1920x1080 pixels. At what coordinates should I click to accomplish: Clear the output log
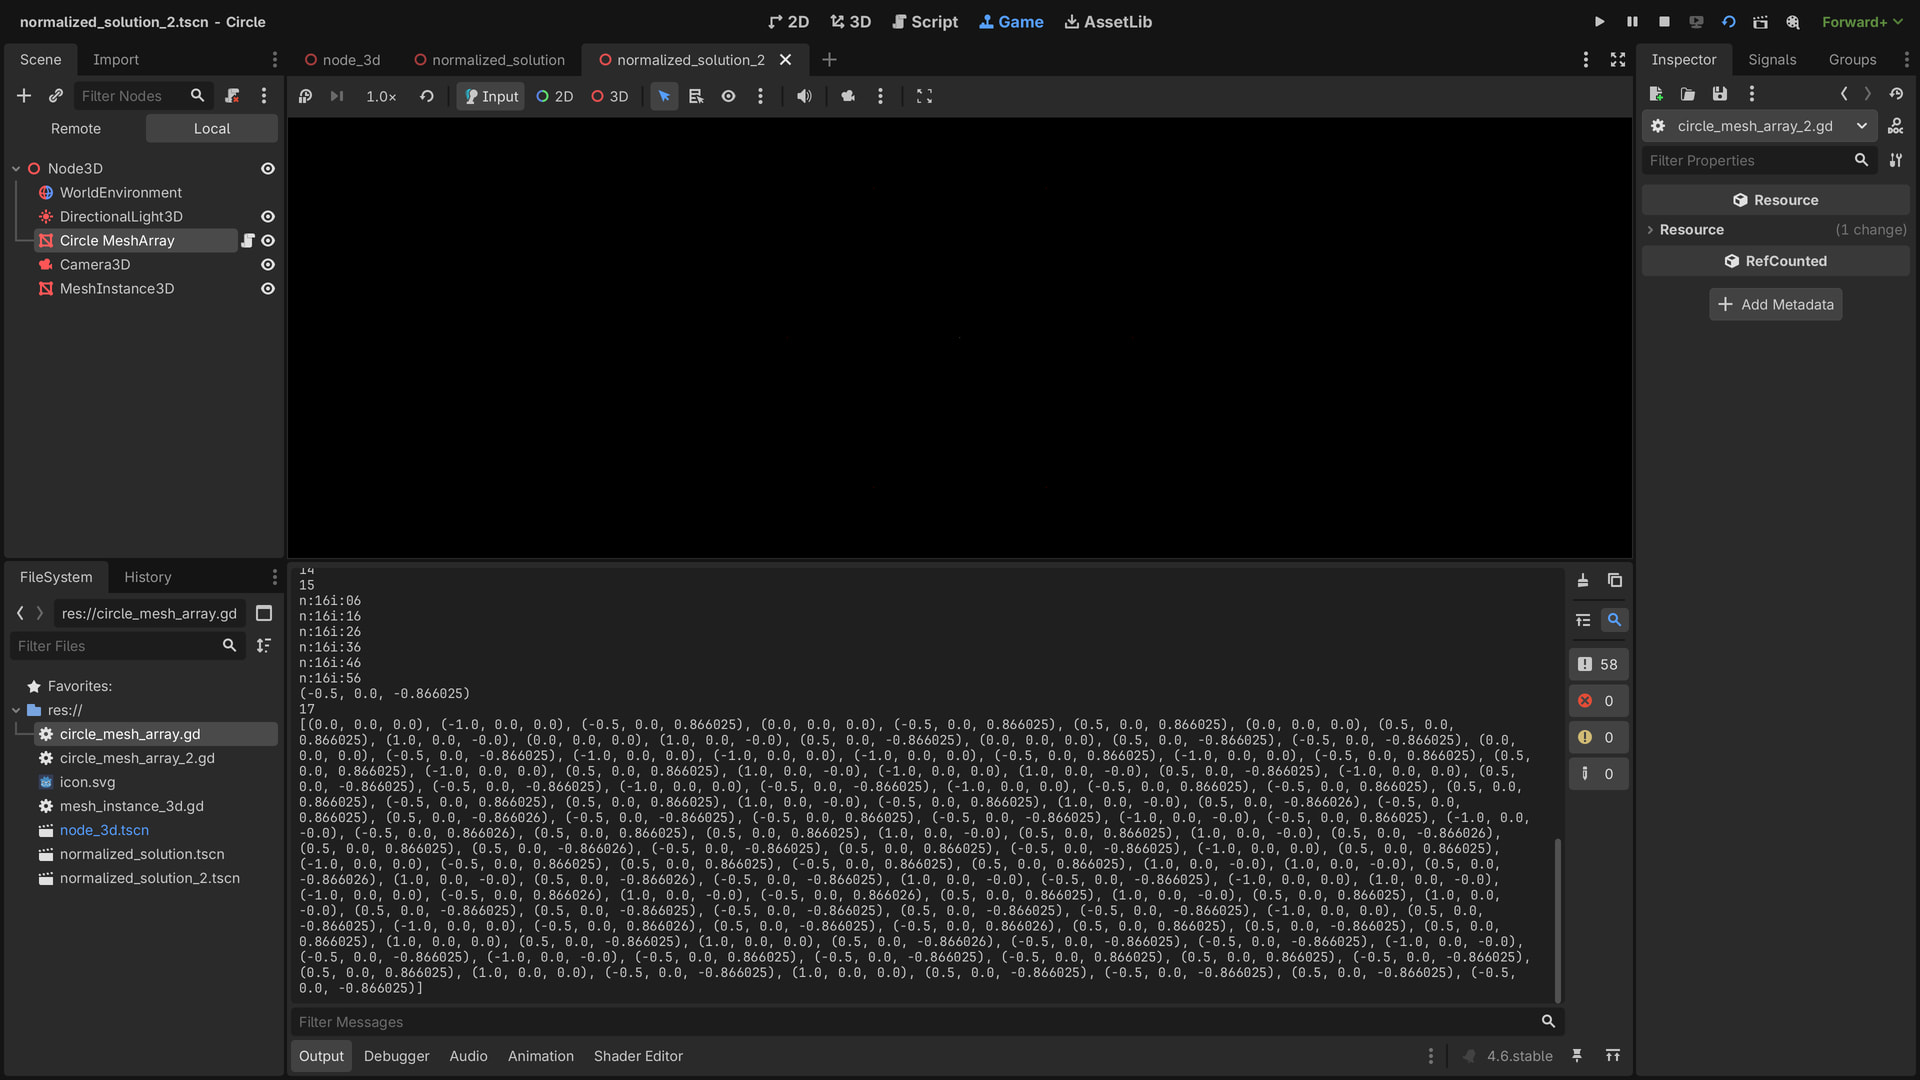(1583, 580)
